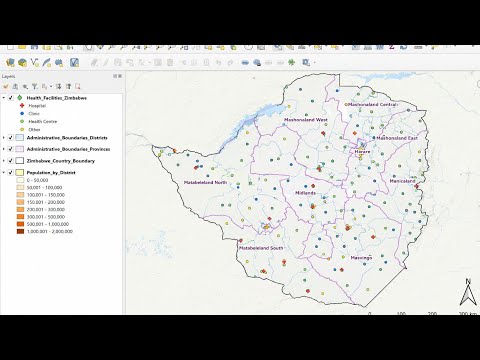Click the Undo arrow

click(219, 62)
